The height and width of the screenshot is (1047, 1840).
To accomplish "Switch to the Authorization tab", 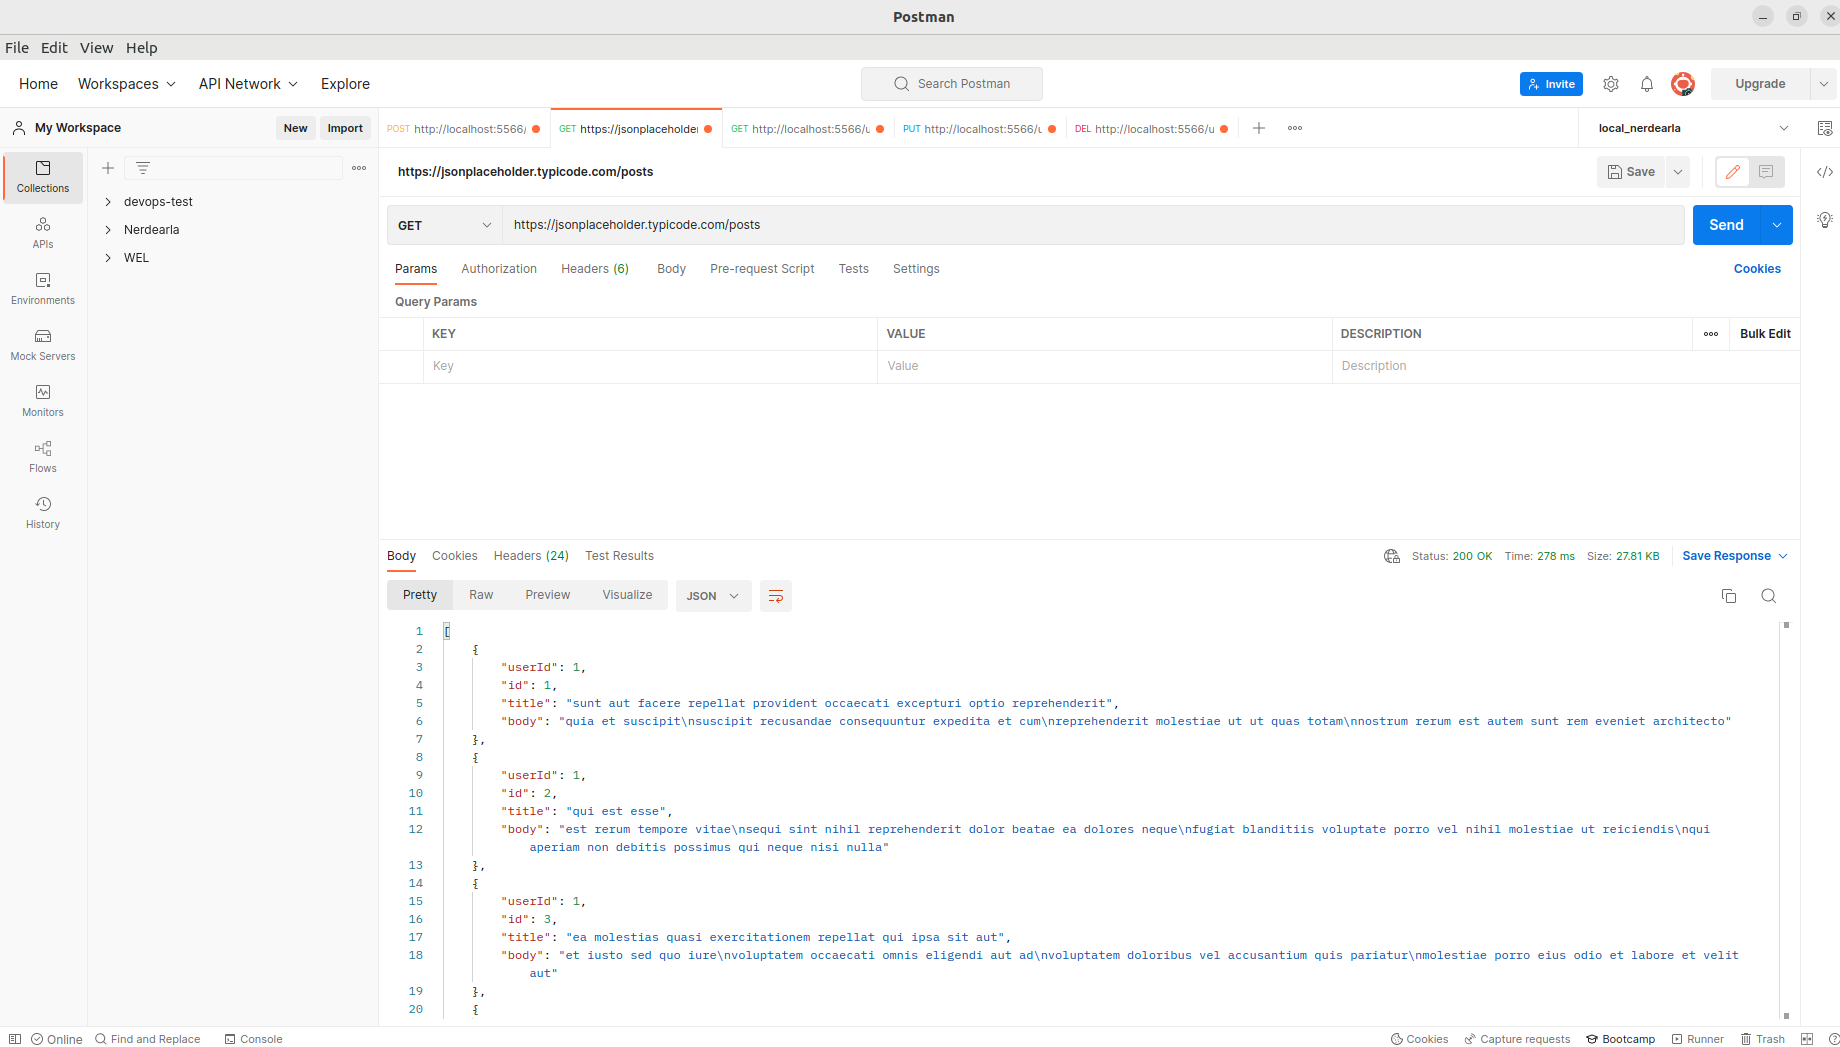I will pyautogui.click(x=499, y=269).
